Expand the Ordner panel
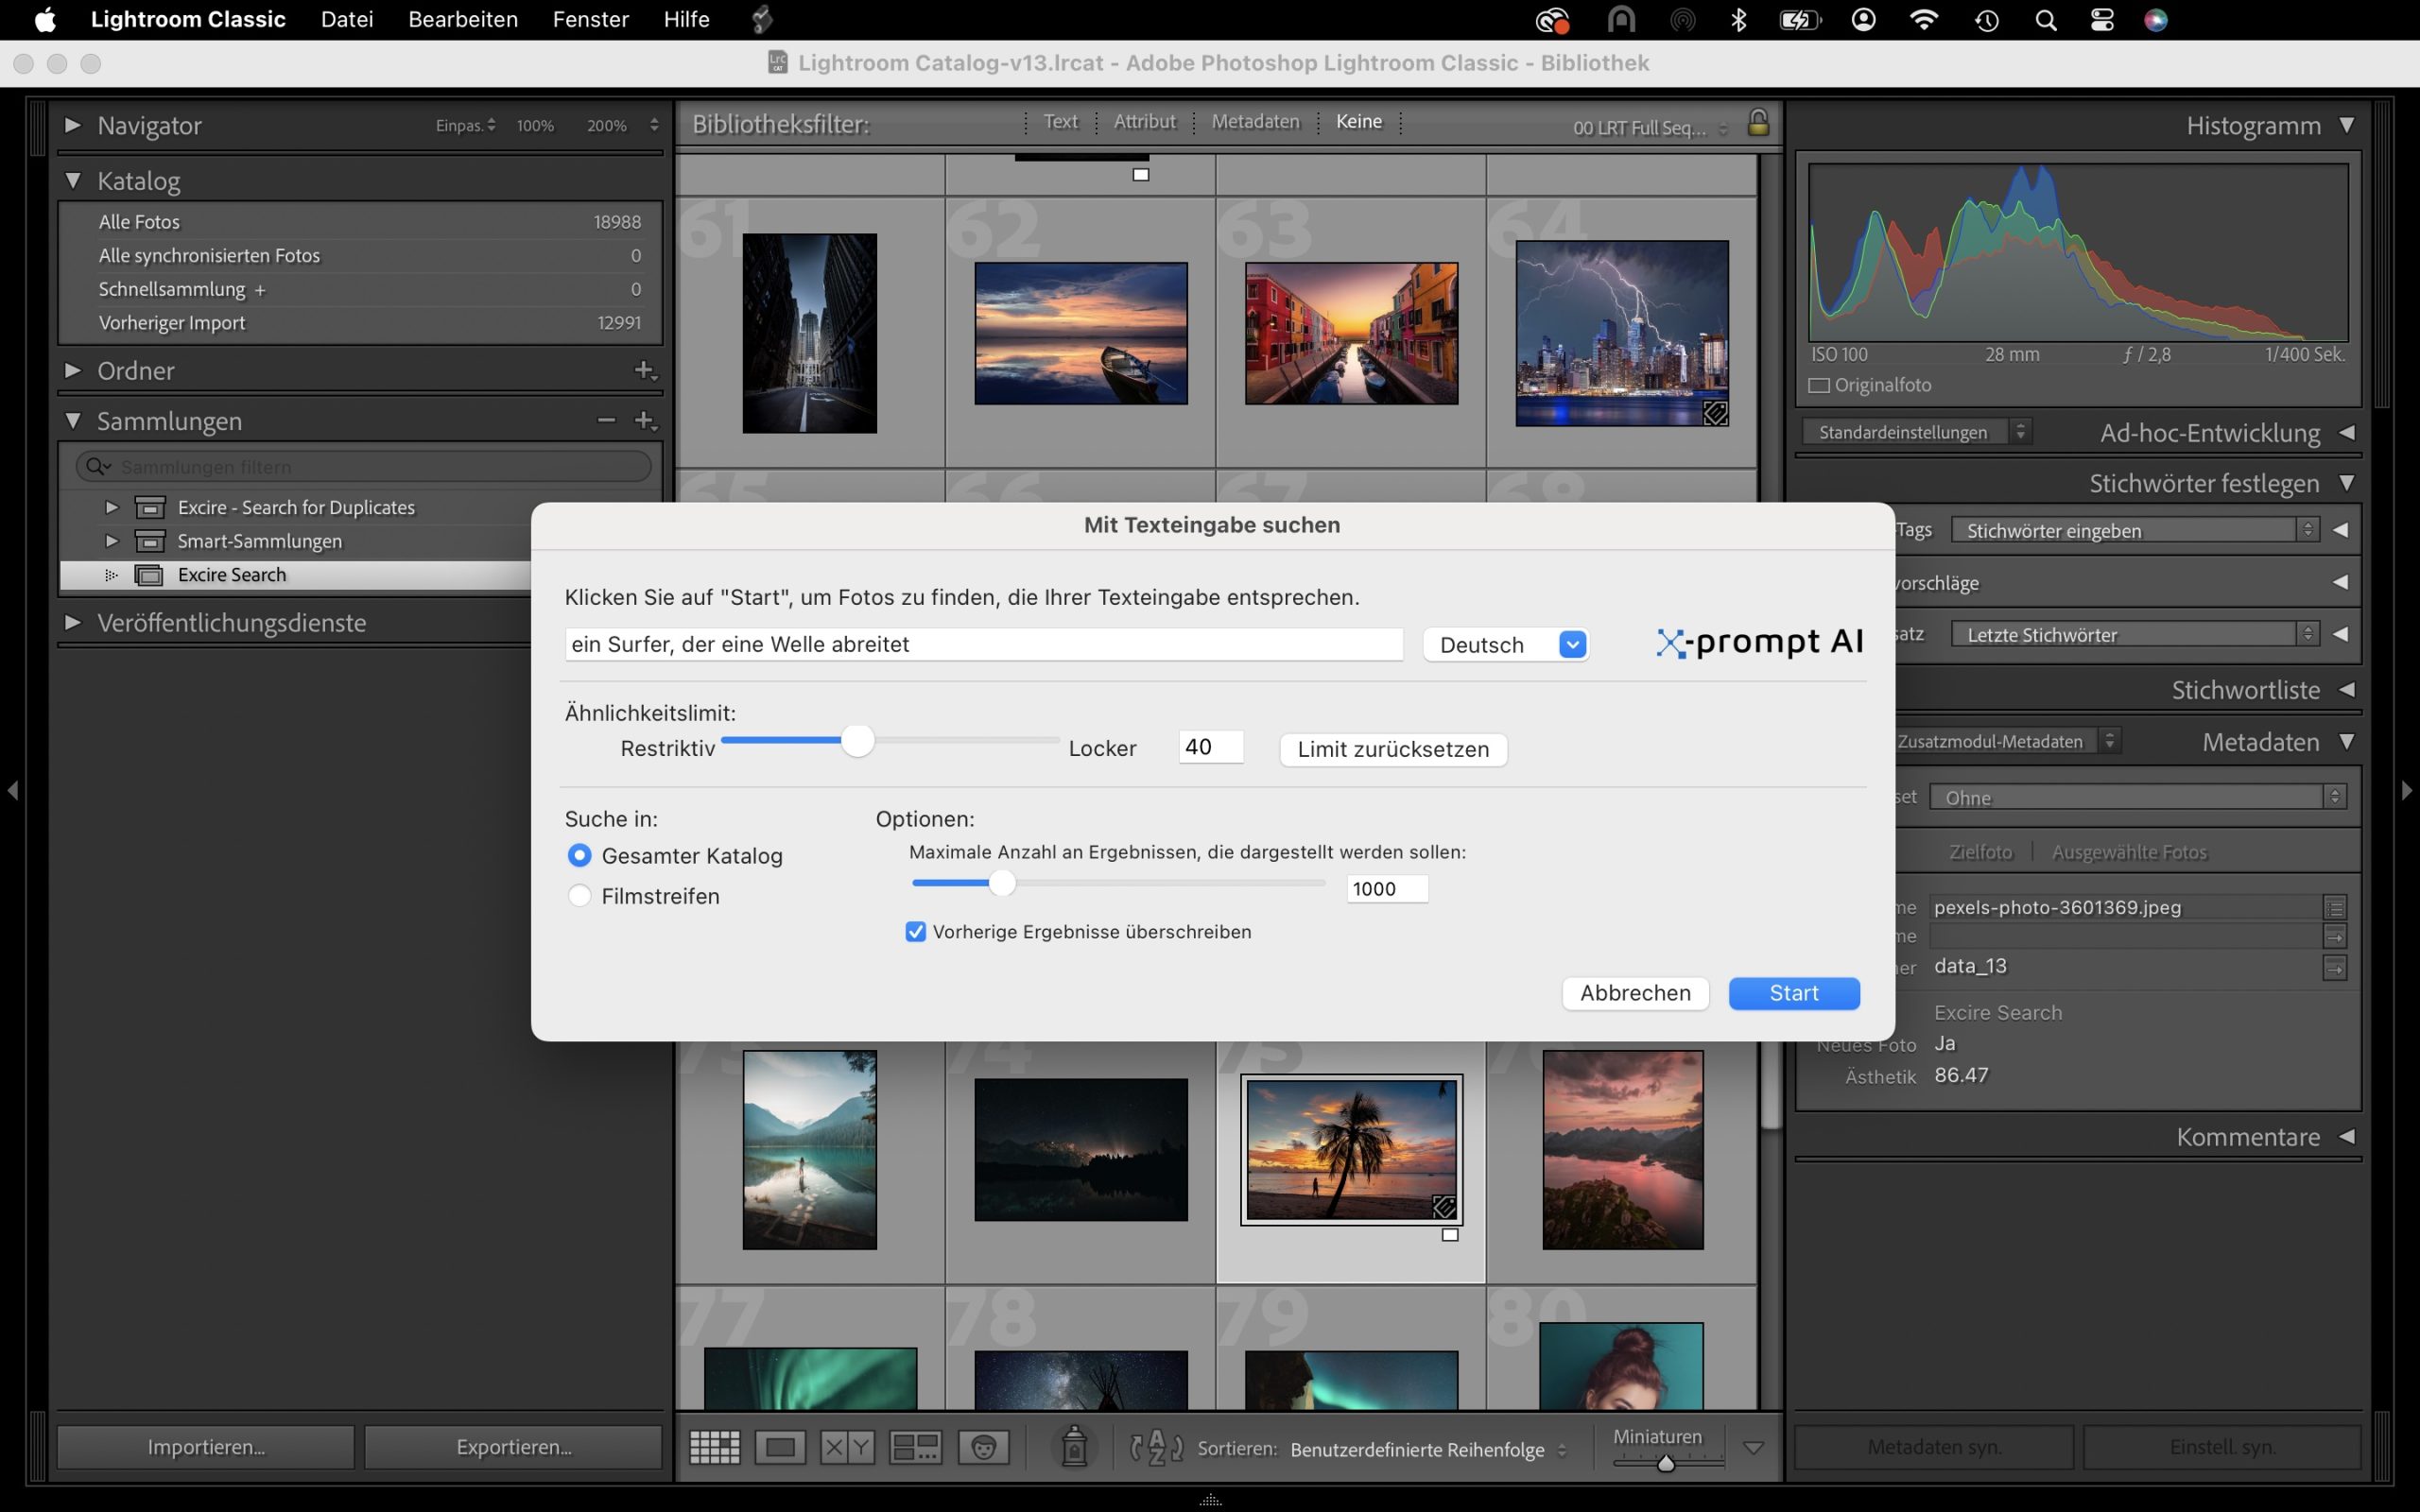Image resolution: width=2420 pixels, height=1512 pixels. pyautogui.click(x=73, y=370)
